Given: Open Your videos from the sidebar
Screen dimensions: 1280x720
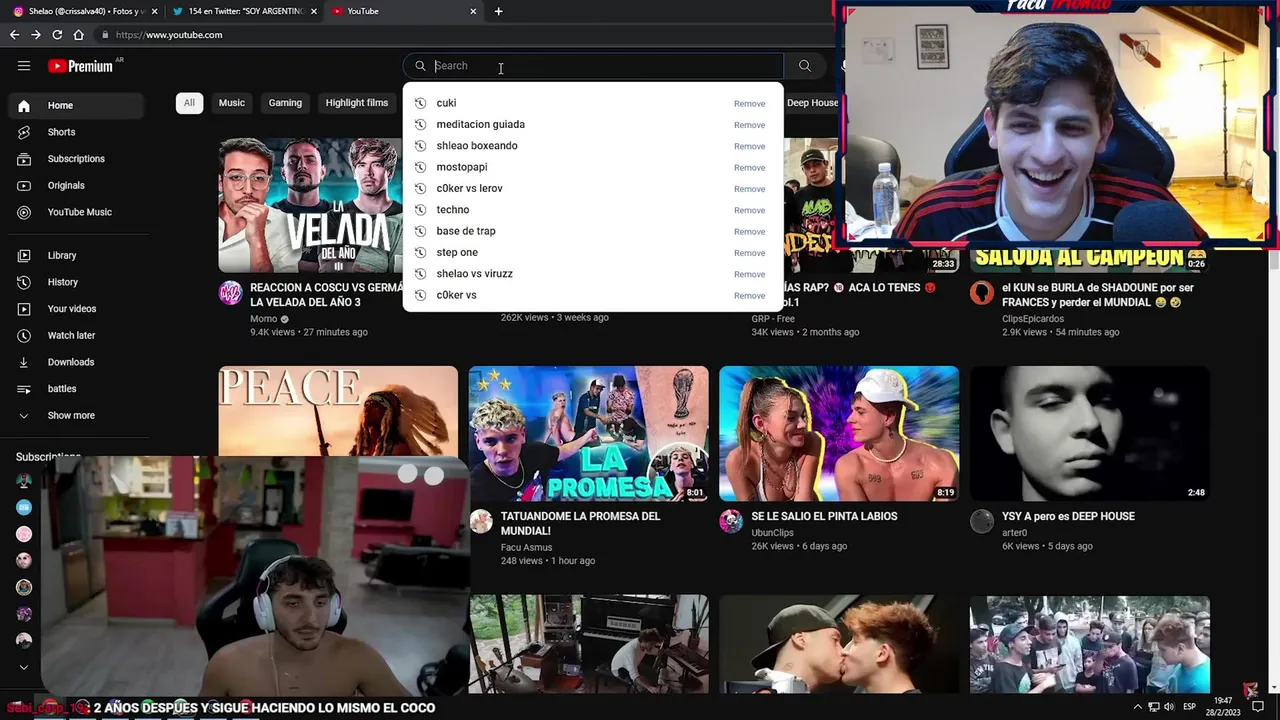Looking at the screenshot, I should [x=74, y=309].
